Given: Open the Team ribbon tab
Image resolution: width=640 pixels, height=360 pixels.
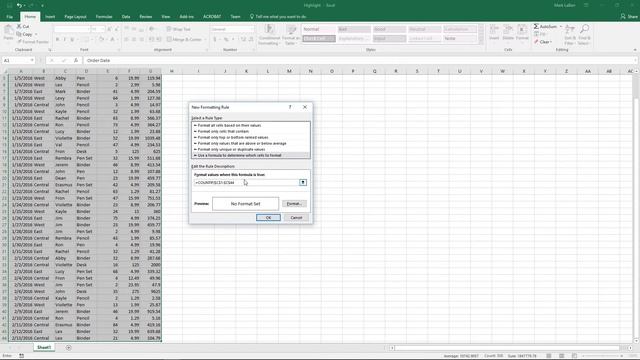Looking at the screenshot, I should pos(235,17).
